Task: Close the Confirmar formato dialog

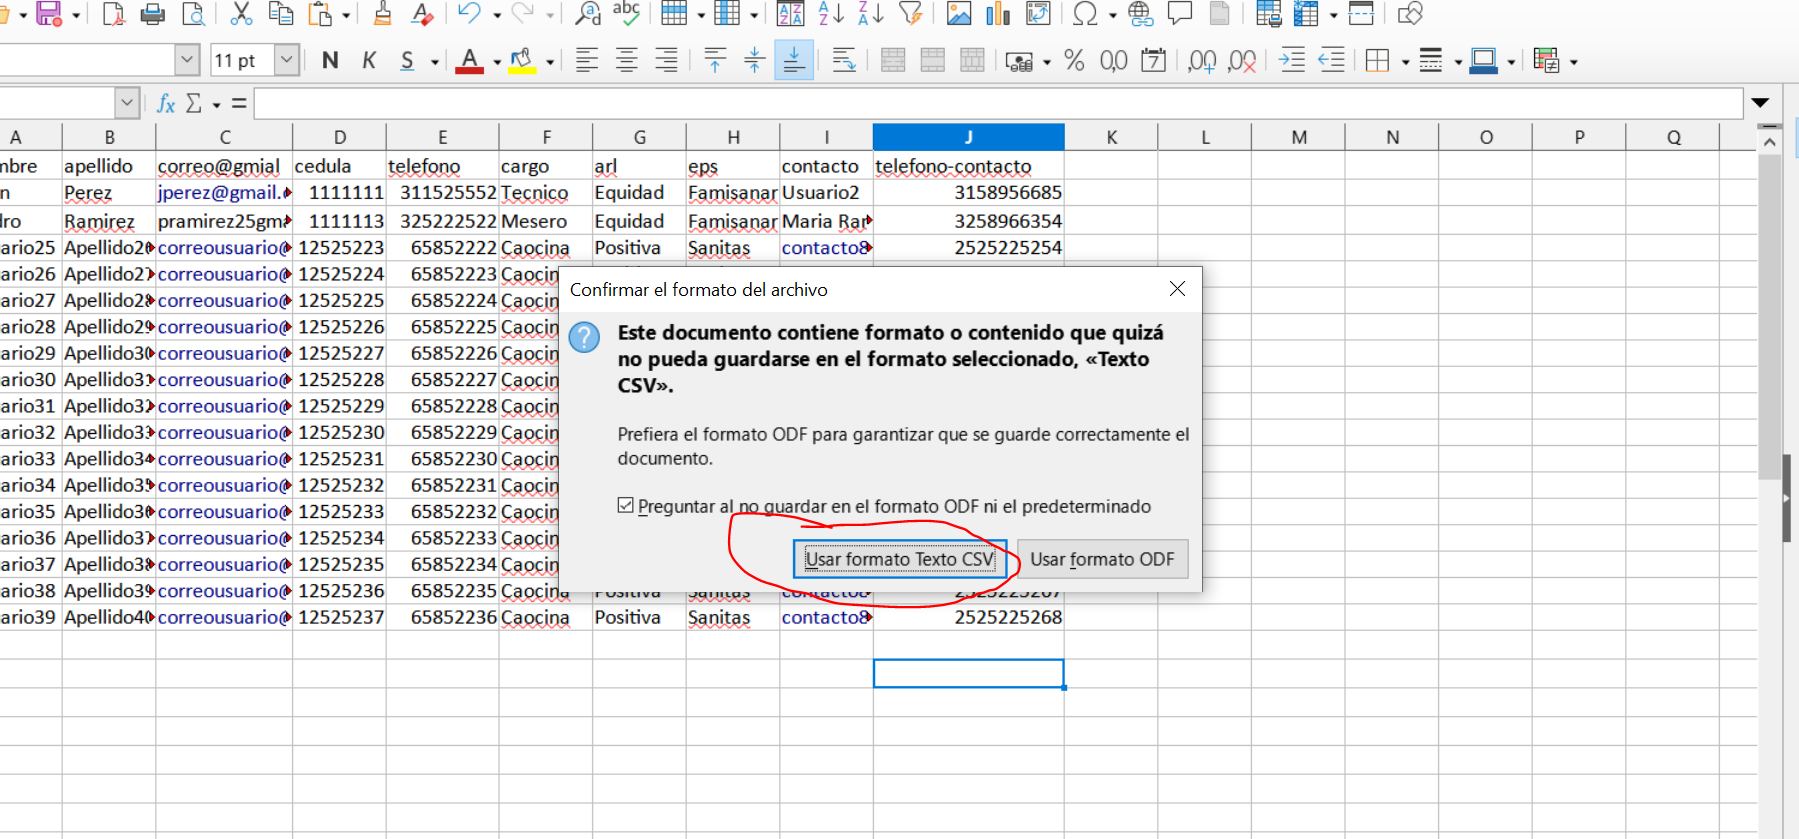Action: tap(1177, 289)
